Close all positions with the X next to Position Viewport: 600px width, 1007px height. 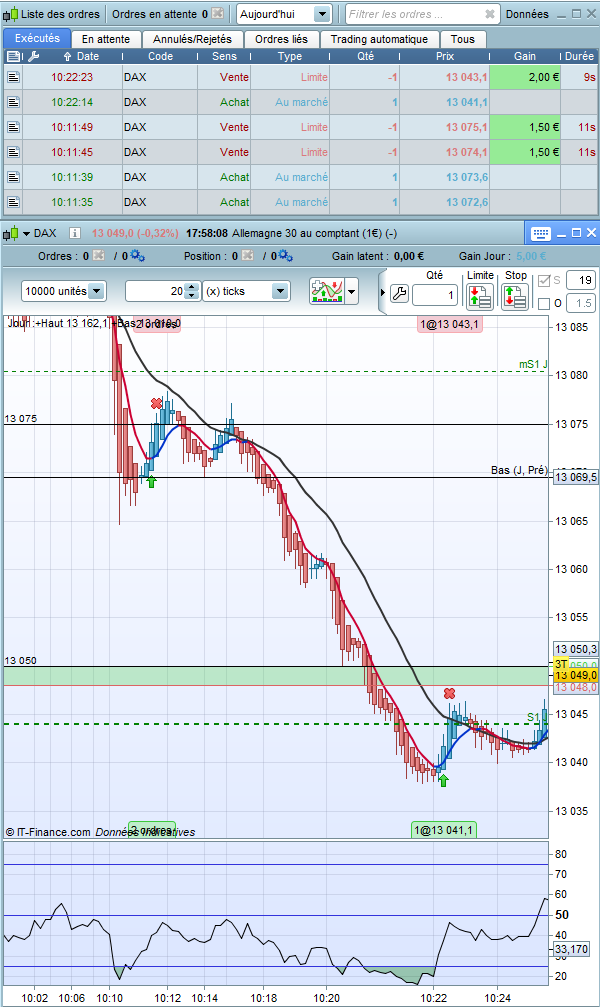tap(247, 256)
